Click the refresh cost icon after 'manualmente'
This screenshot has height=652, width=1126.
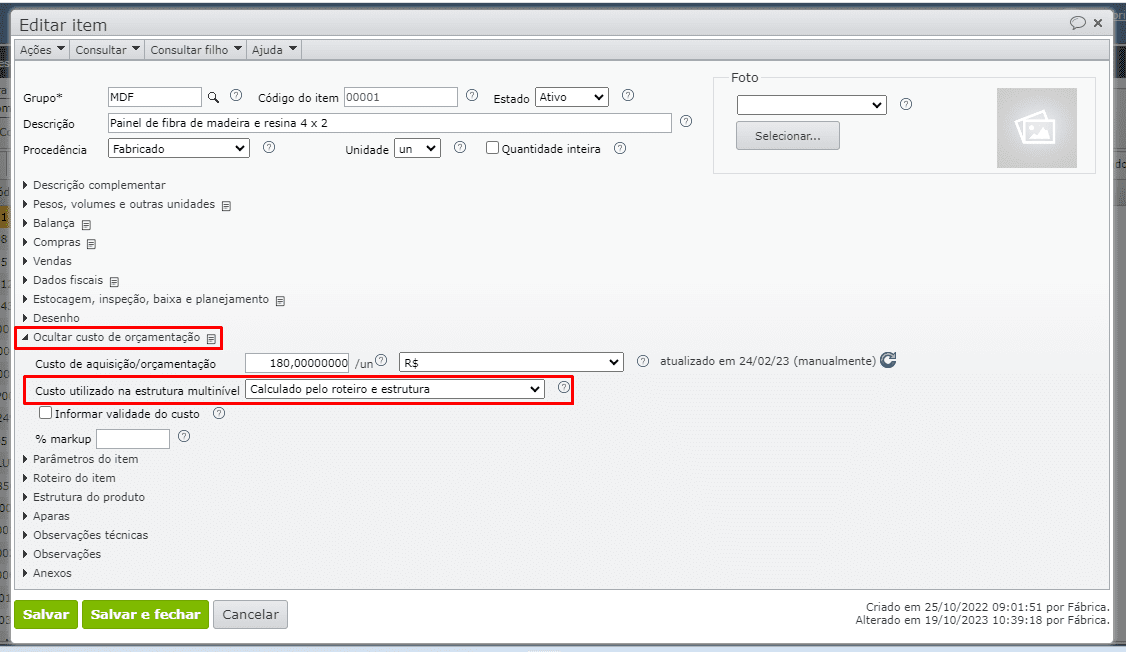click(888, 360)
